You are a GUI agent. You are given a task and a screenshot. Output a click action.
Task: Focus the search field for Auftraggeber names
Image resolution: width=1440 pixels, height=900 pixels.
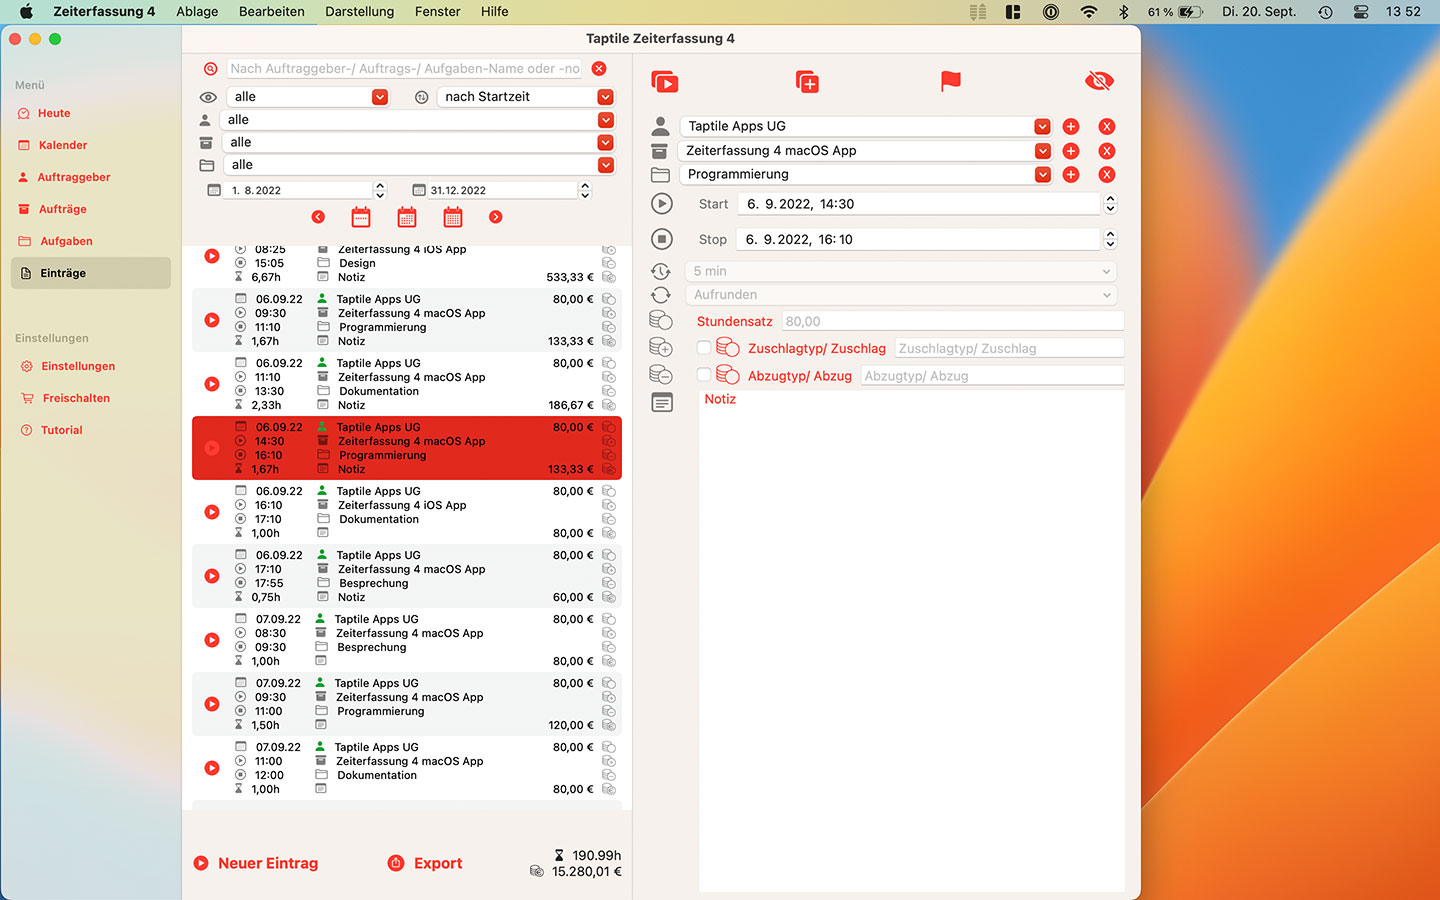[x=404, y=69]
